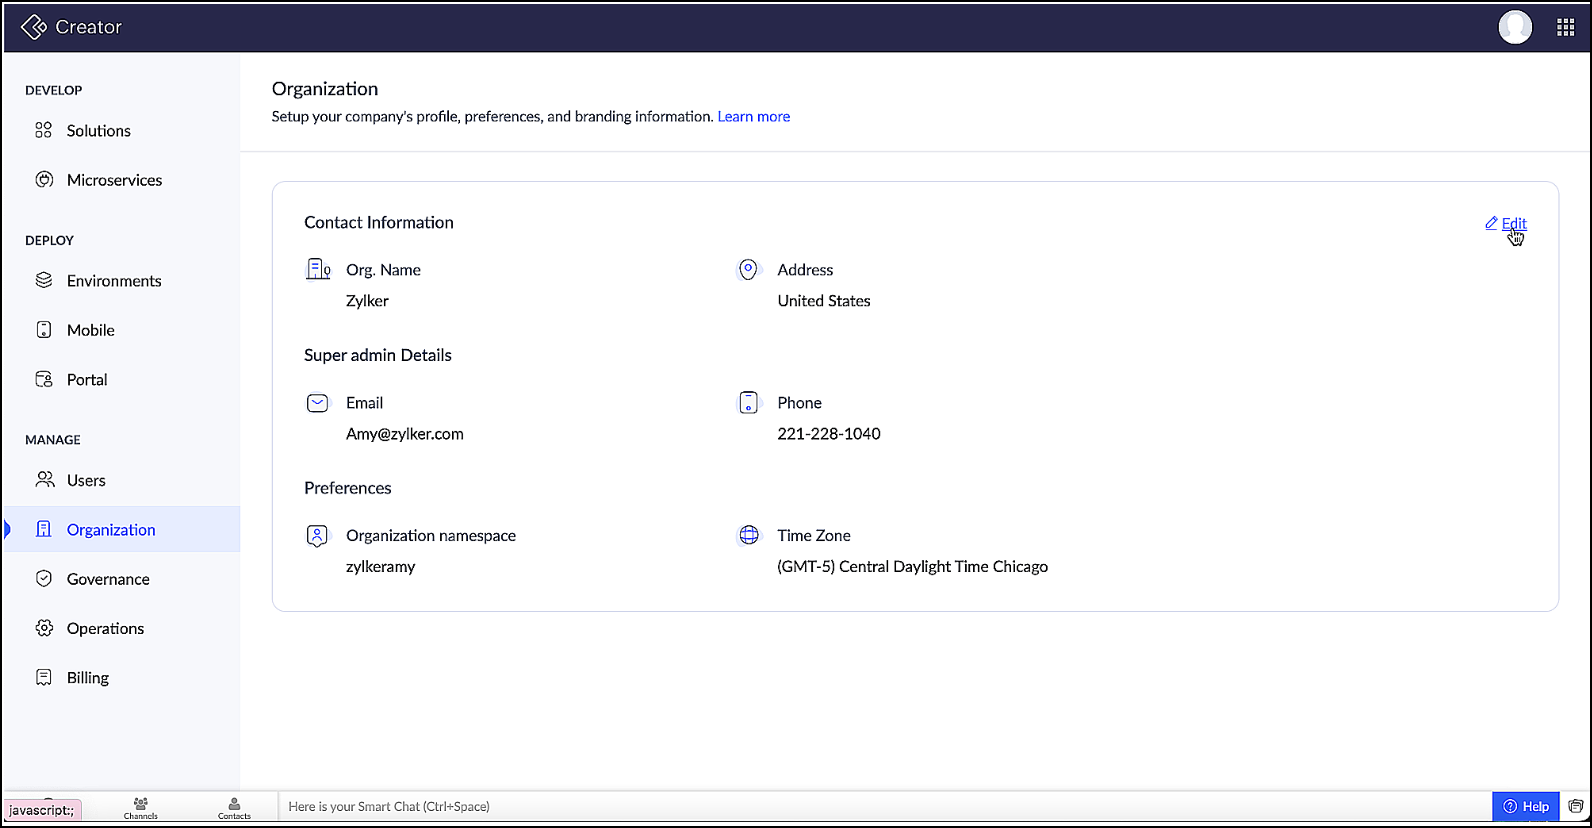Click the Microservices sidebar icon

tap(44, 180)
